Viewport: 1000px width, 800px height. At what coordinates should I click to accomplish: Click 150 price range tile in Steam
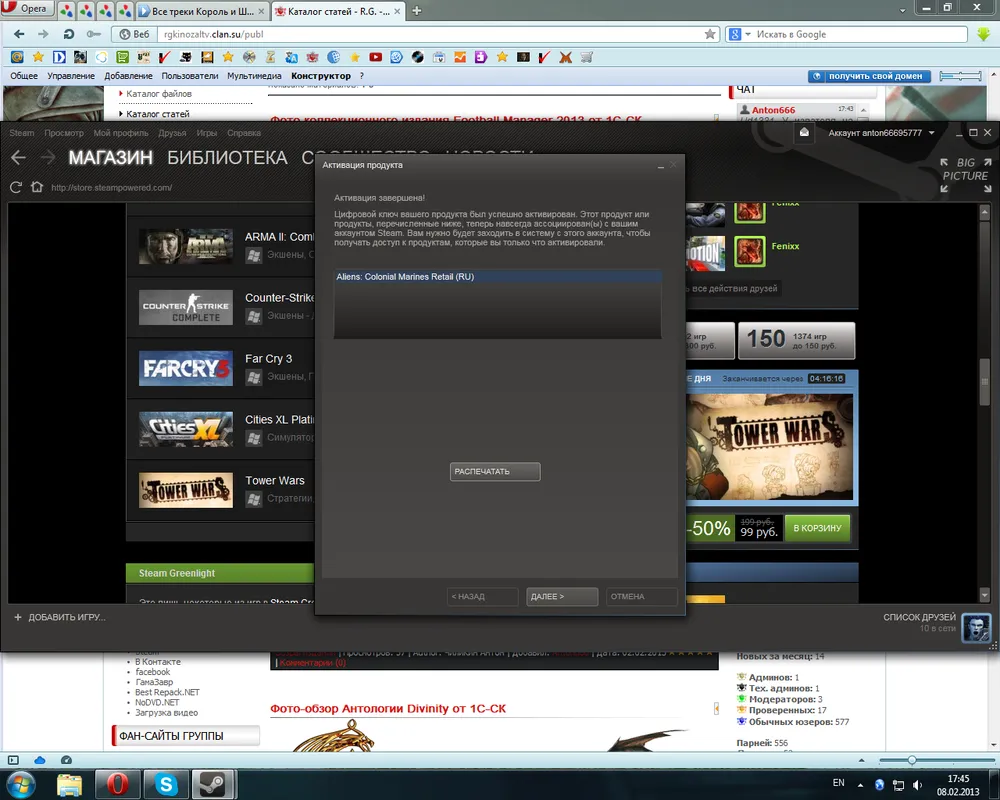pyautogui.click(x=796, y=341)
